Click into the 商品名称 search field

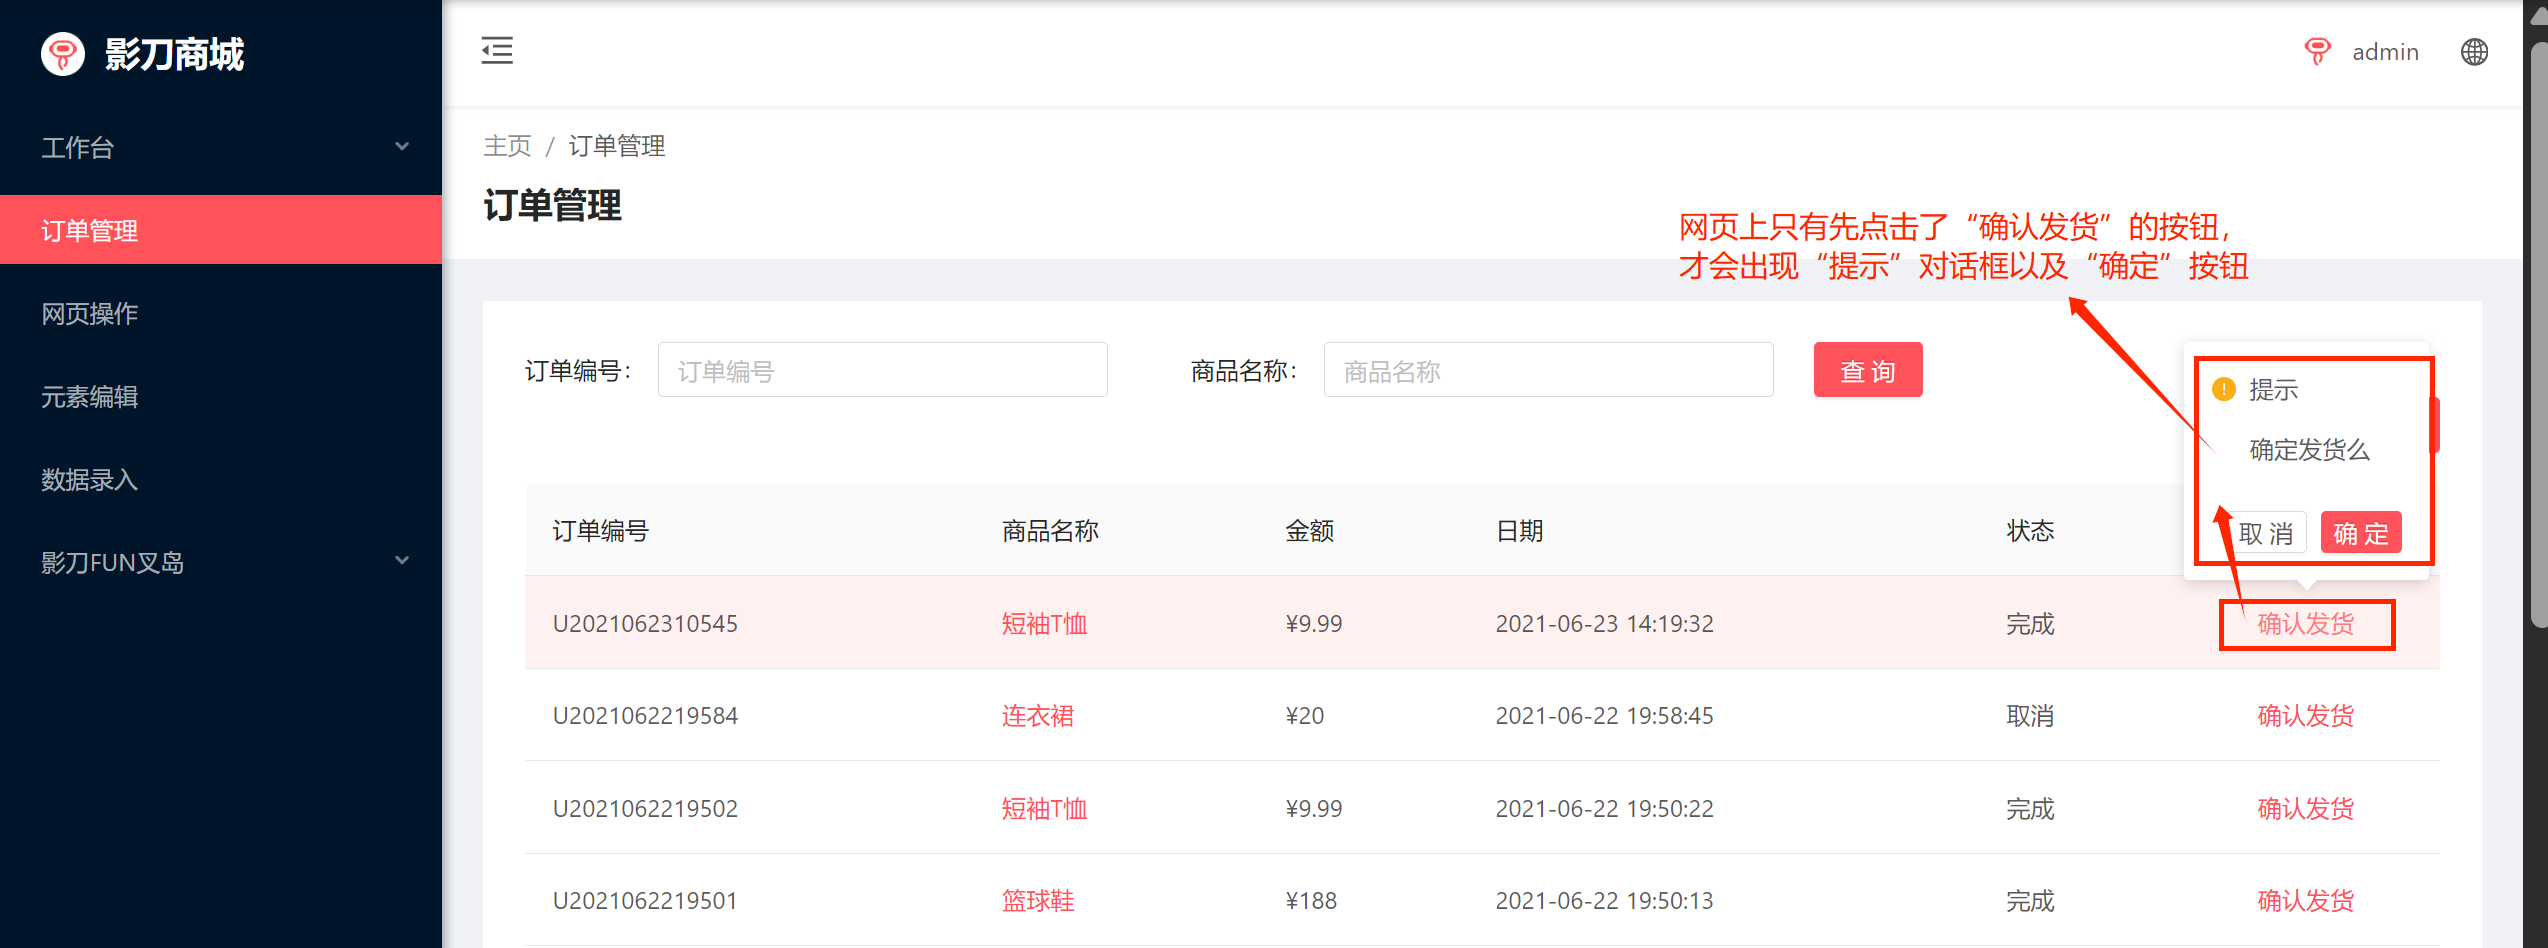1547,371
